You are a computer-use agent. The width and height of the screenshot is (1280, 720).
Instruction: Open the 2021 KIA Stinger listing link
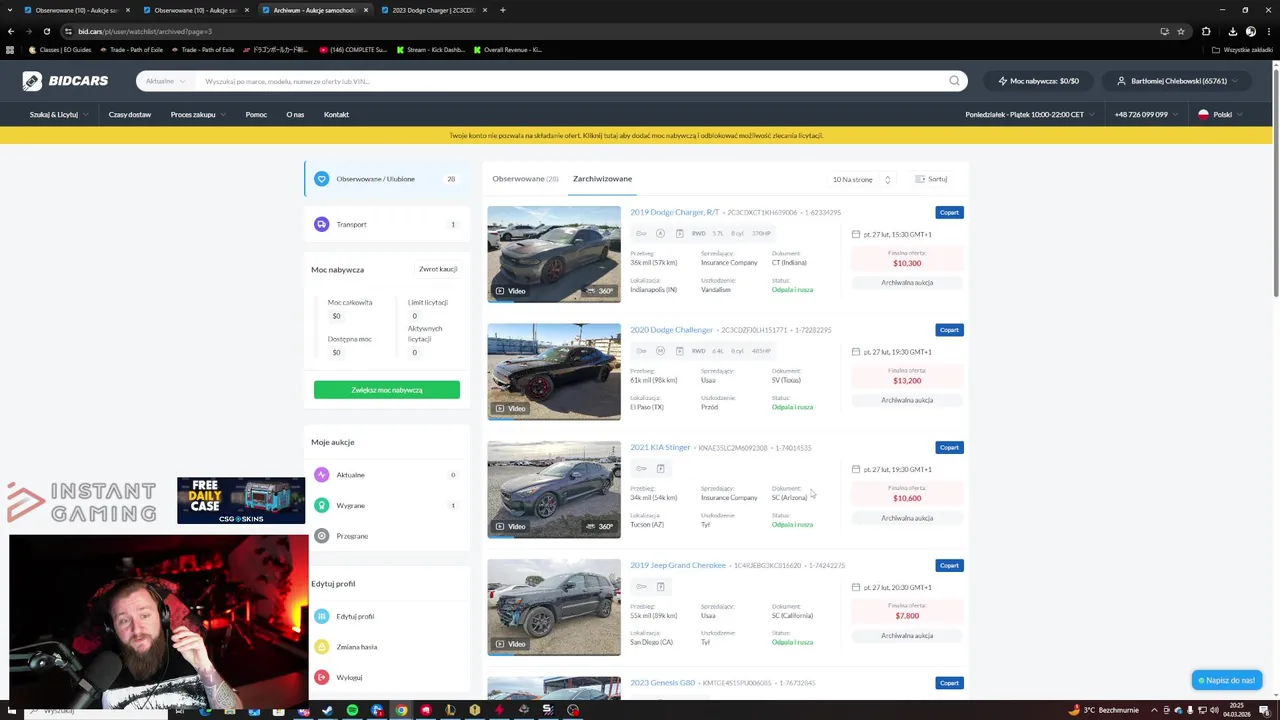click(660, 447)
